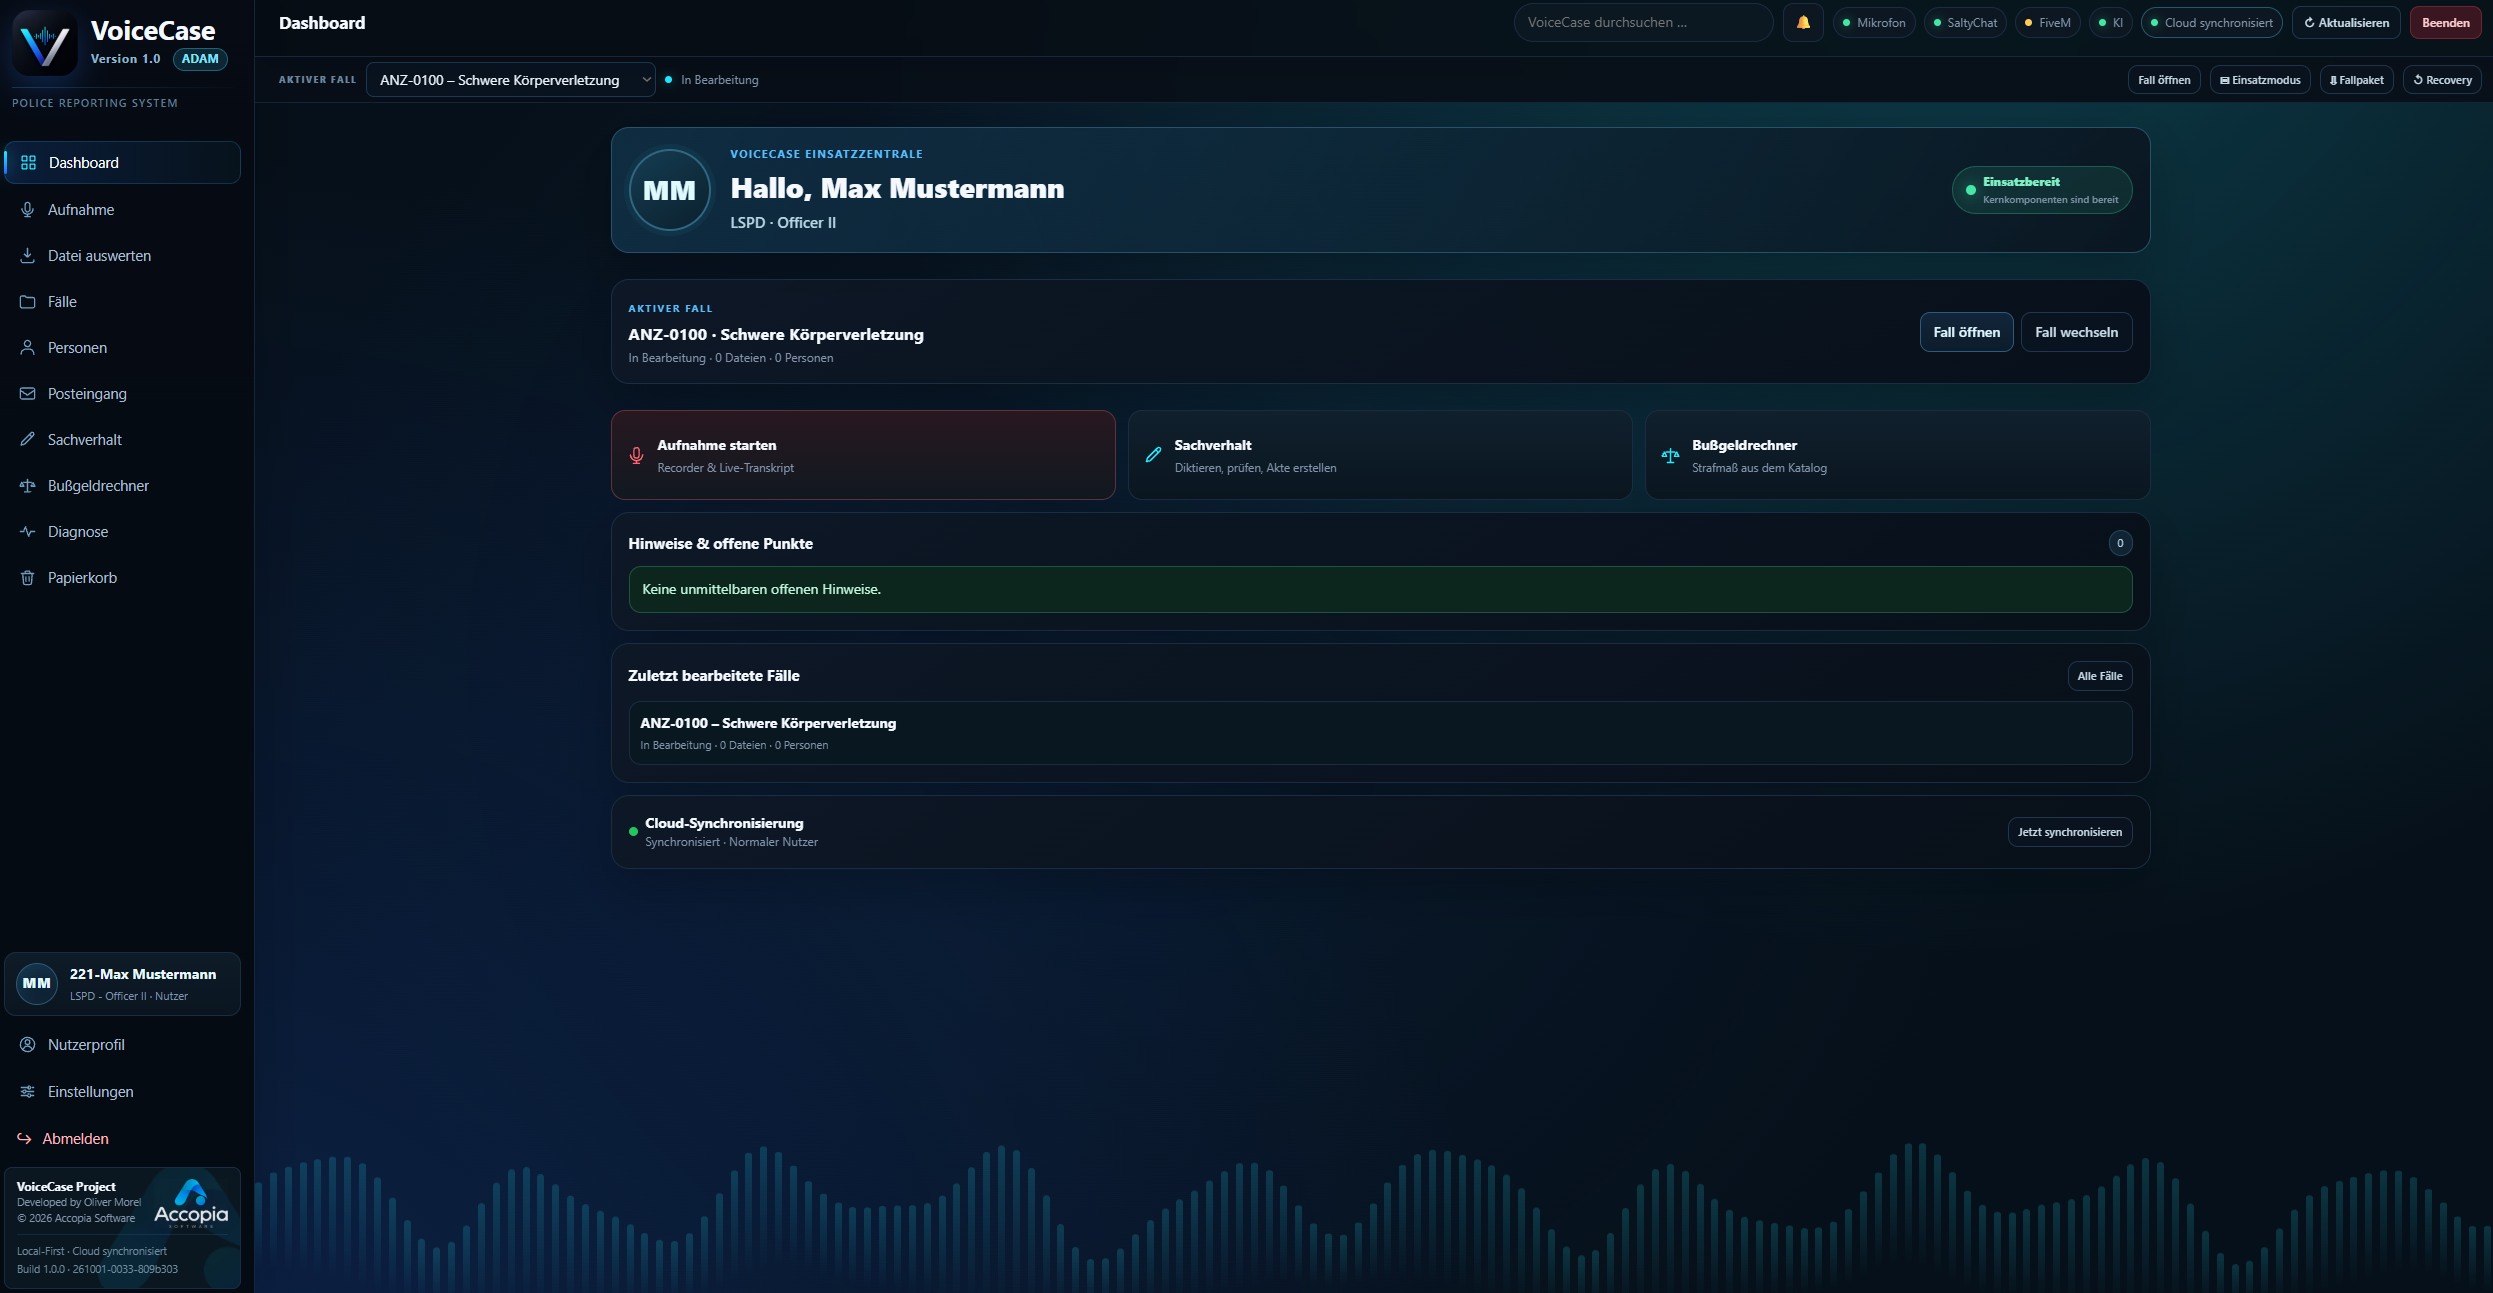2493x1293 pixels.
Task: Focus the VoiceCase durchsuchen search field
Action: tap(1643, 23)
